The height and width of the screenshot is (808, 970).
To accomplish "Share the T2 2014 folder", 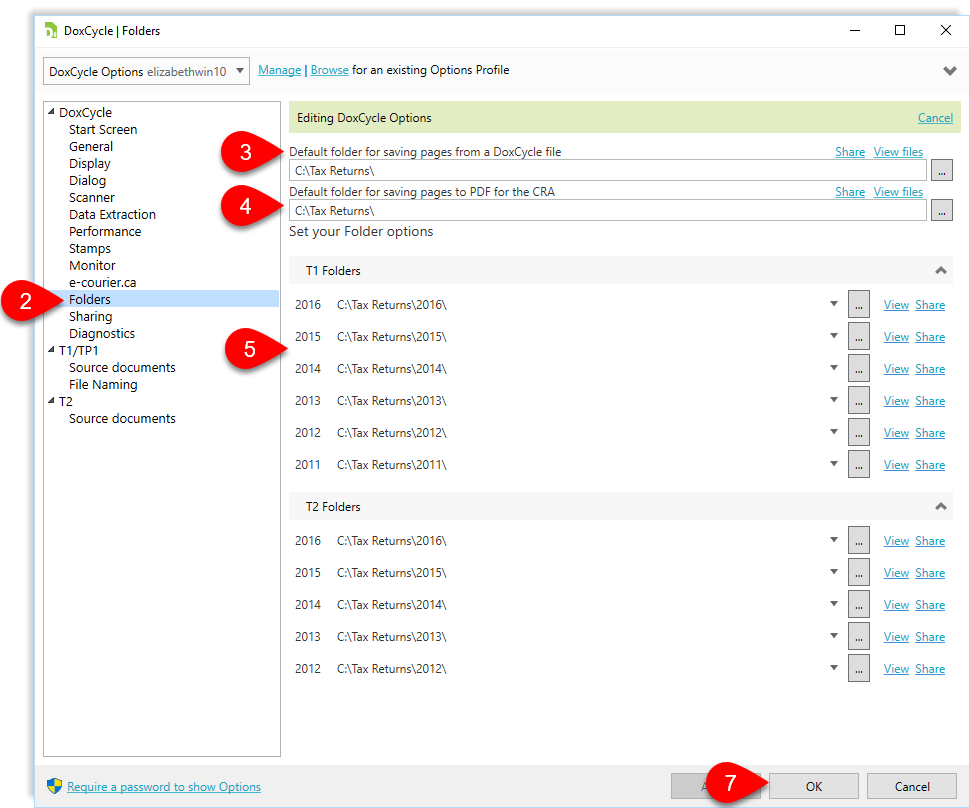I will pos(930,605).
